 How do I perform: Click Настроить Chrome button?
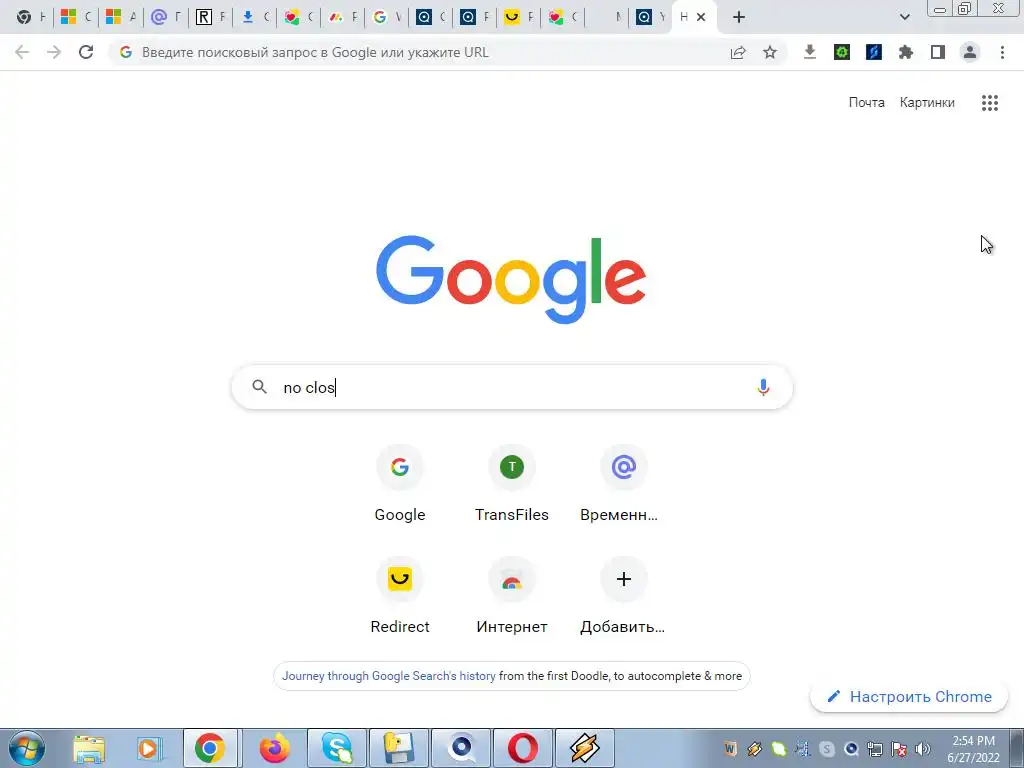point(909,697)
